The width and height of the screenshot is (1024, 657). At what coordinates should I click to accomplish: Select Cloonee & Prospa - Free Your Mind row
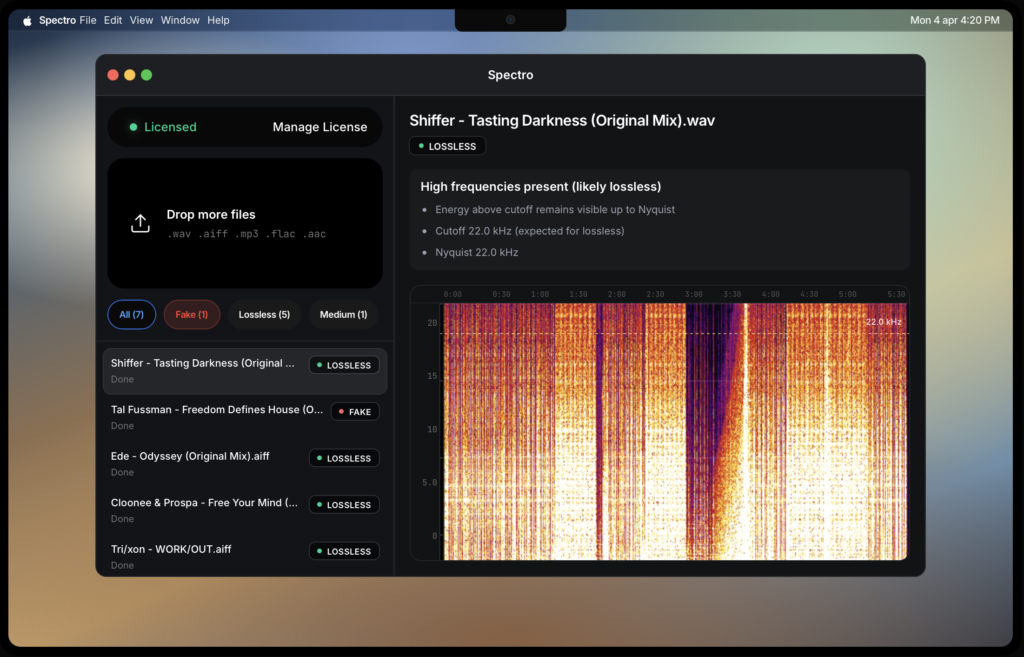[x=245, y=510]
